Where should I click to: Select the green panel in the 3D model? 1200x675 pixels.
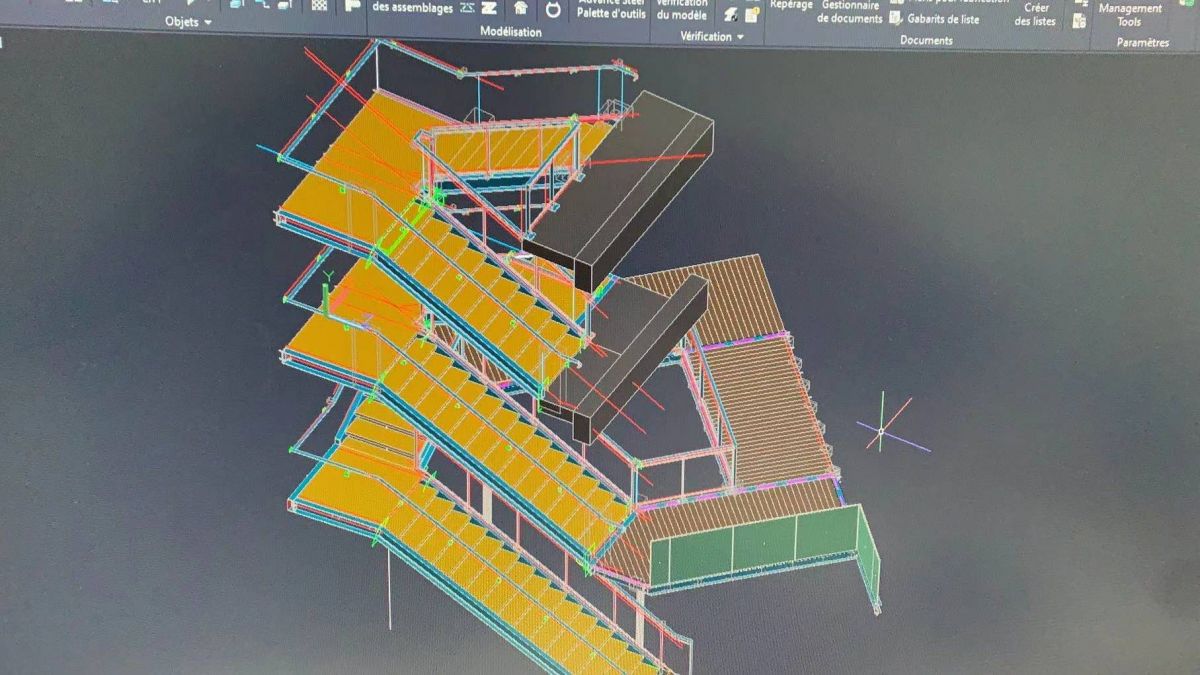point(760,545)
